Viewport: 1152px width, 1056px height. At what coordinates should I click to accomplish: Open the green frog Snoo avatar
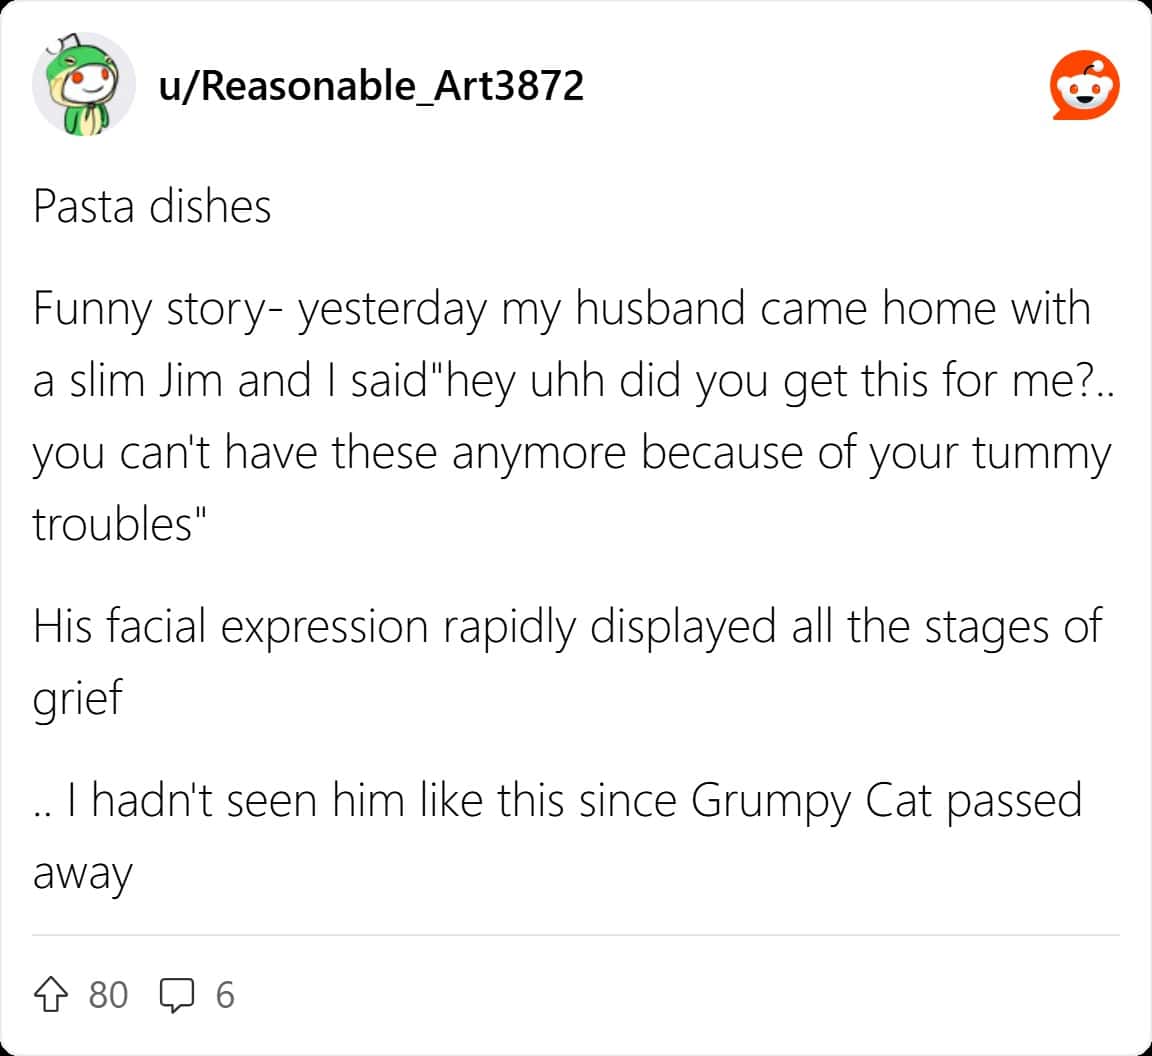(84, 87)
